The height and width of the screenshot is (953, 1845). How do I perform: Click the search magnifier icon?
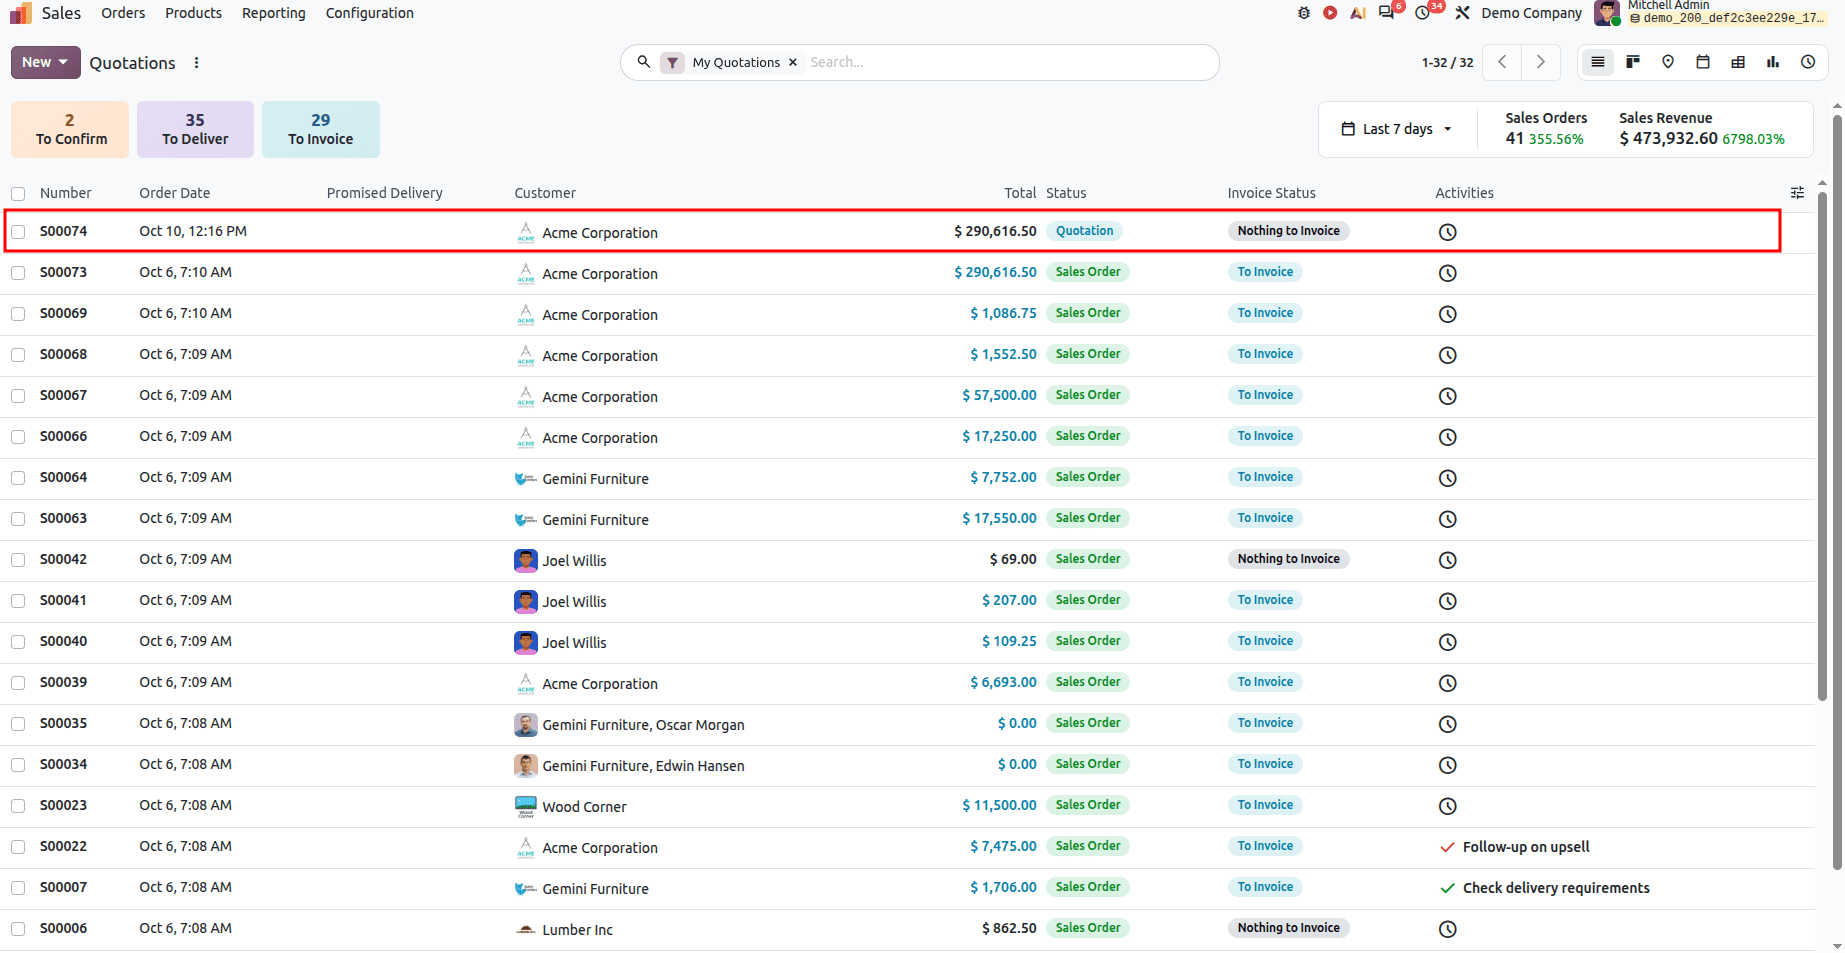click(644, 62)
